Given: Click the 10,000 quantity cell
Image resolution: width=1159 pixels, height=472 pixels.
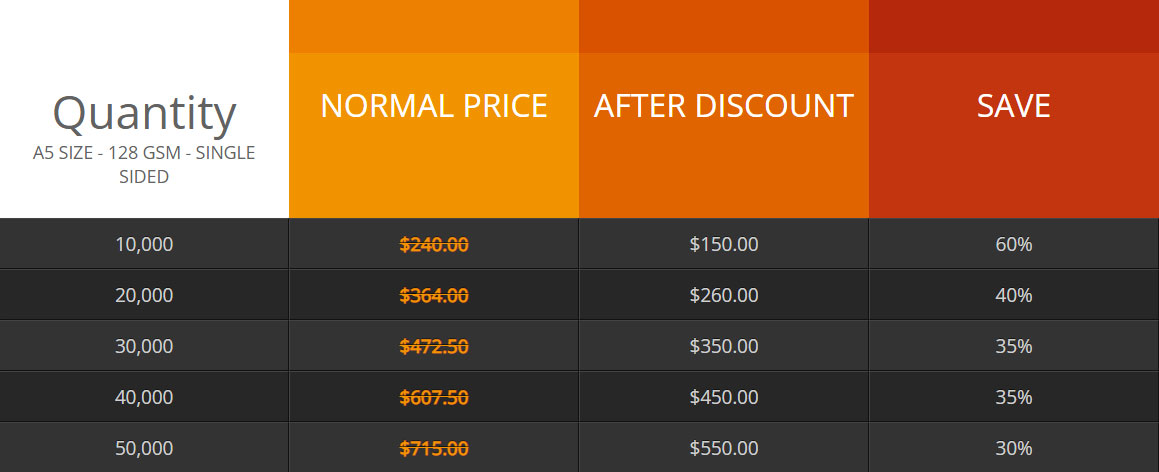Looking at the screenshot, I should [x=144, y=244].
